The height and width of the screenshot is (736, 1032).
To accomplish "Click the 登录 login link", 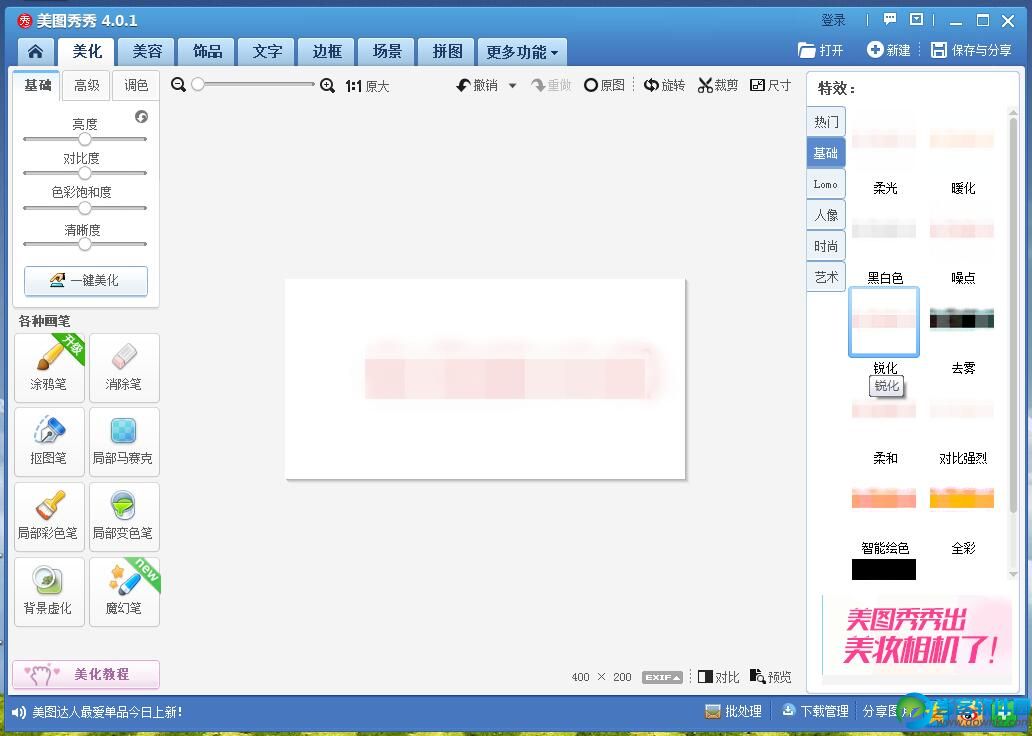I will click(833, 20).
